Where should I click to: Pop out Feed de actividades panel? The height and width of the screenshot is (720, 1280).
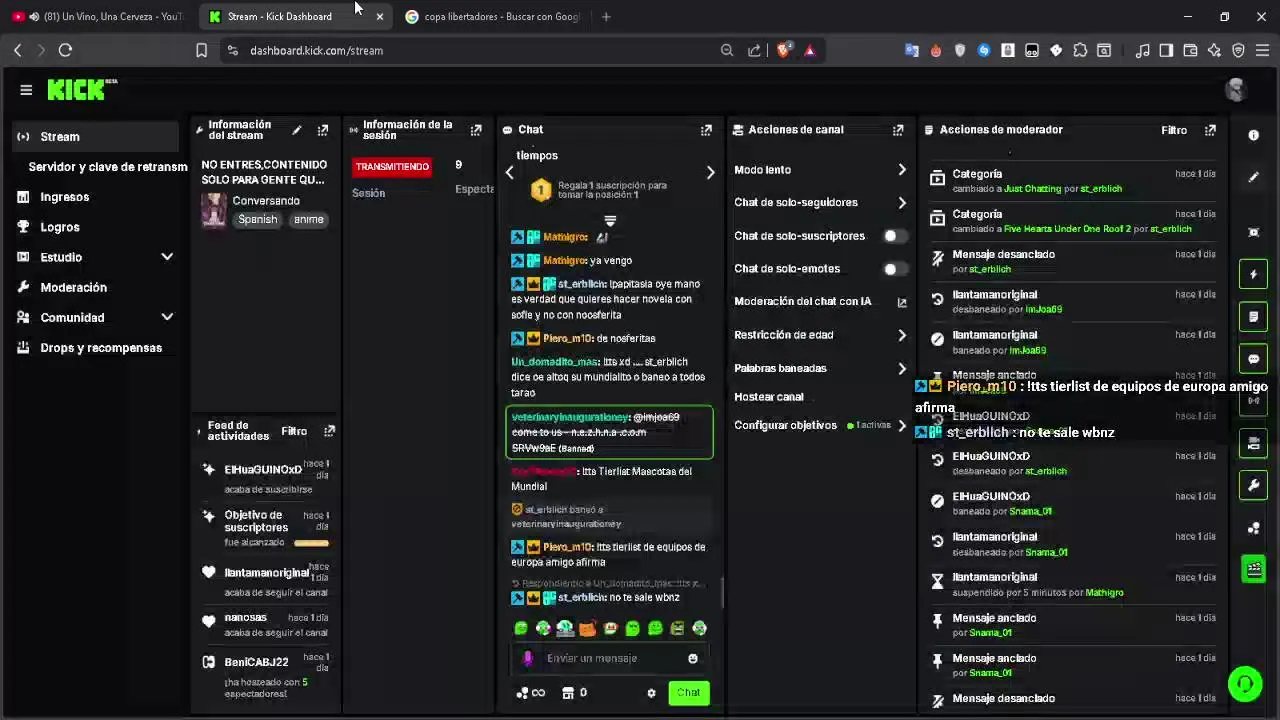coord(329,431)
